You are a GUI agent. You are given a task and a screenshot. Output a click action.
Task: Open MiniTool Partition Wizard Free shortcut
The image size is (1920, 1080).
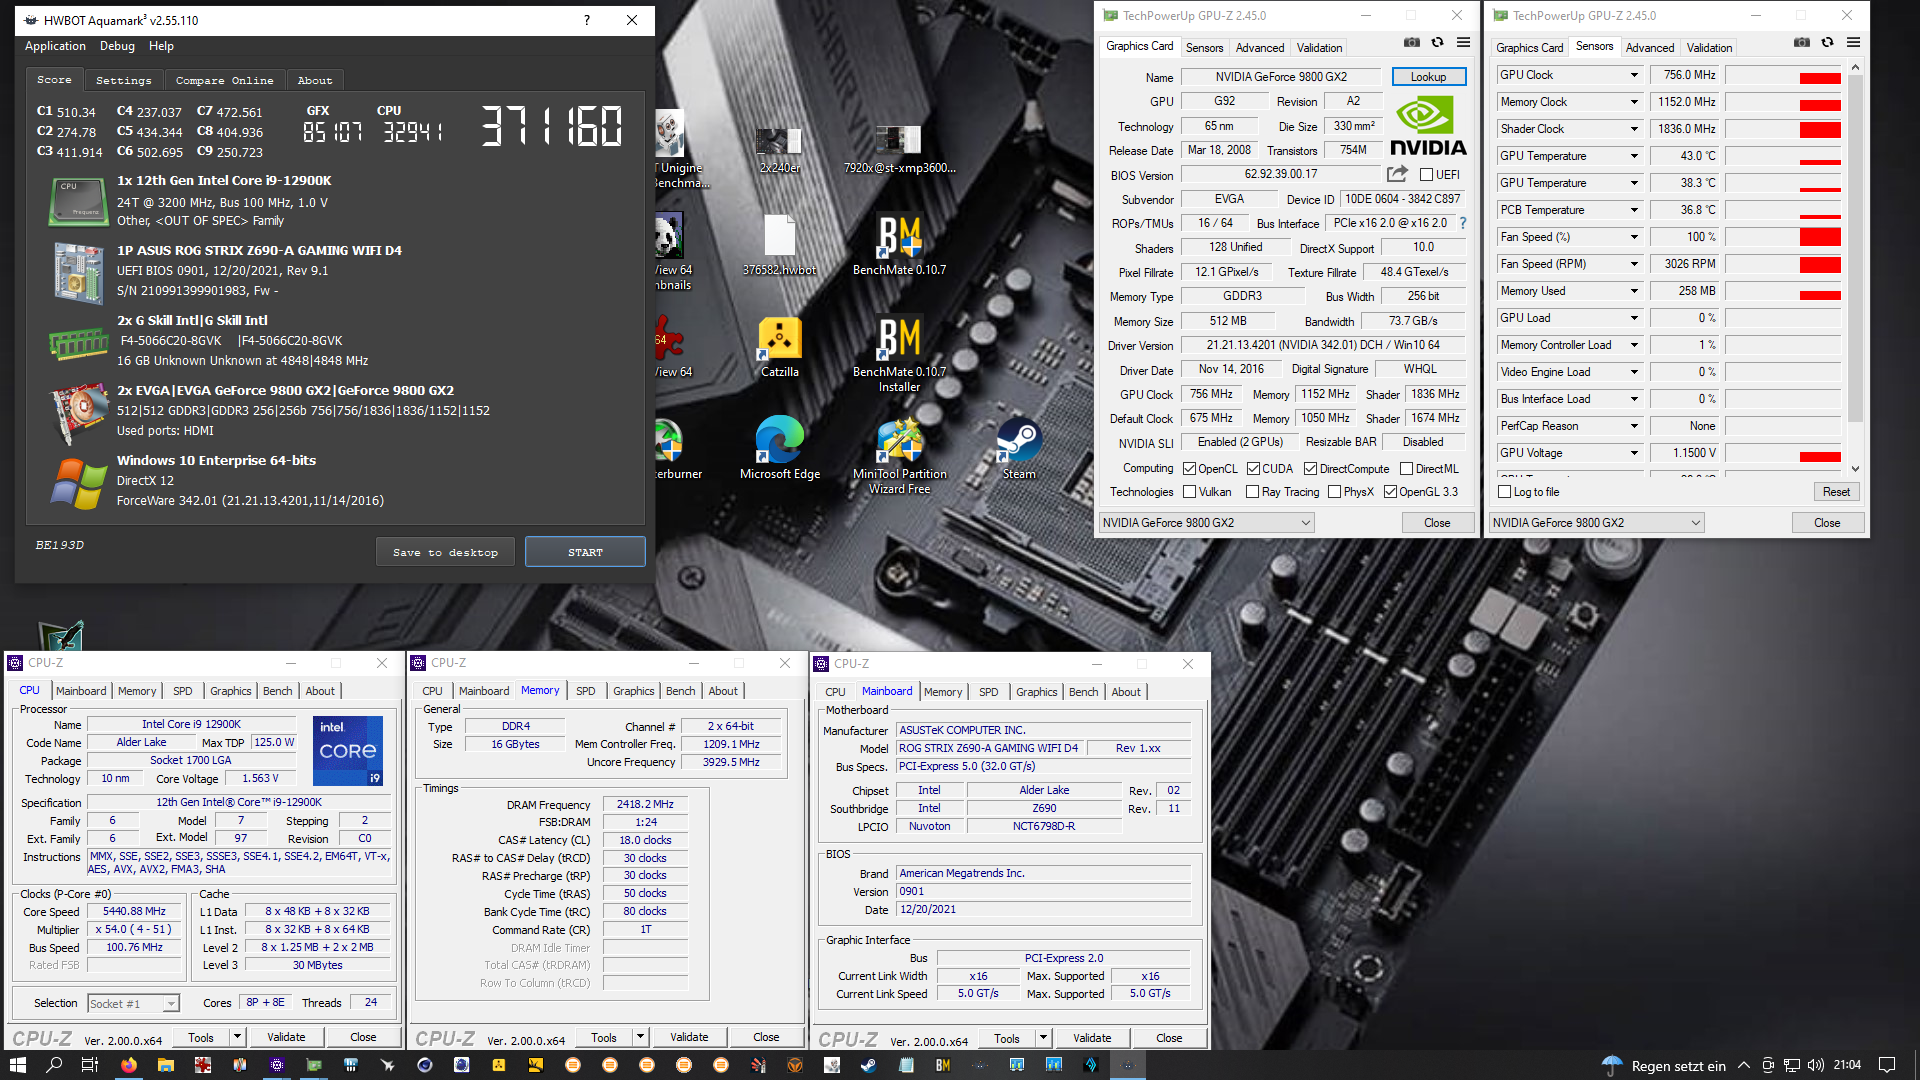899,456
